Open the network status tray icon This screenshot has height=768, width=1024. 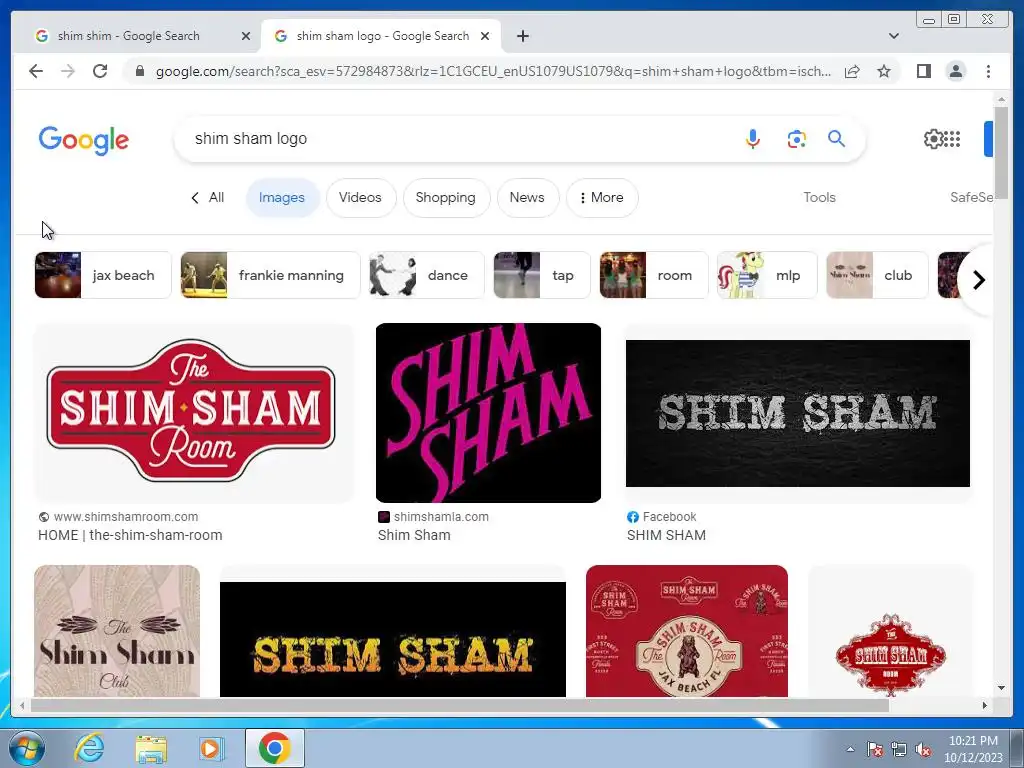click(899, 749)
